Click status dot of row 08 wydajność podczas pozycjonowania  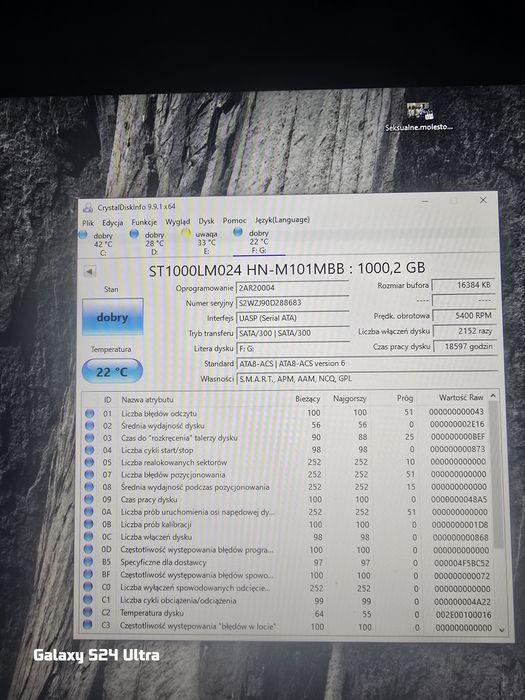pos(89,487)
